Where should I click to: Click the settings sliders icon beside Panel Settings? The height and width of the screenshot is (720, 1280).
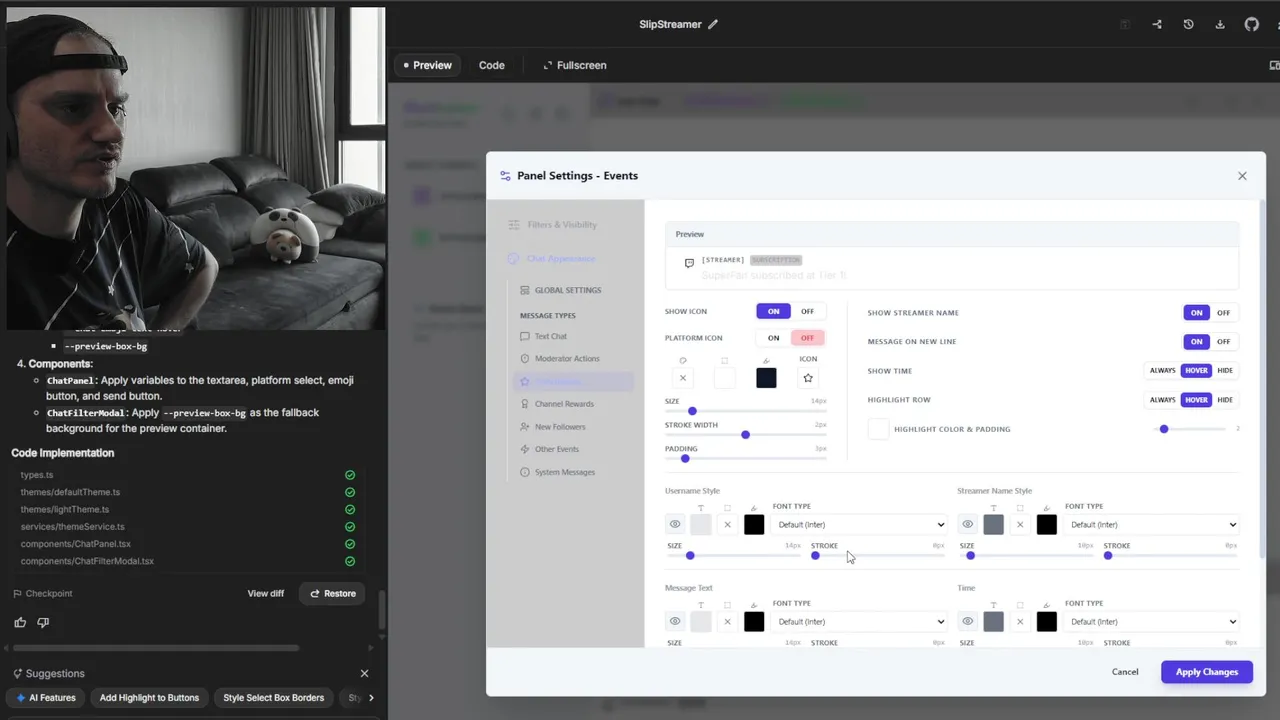(x=505, y=176)
